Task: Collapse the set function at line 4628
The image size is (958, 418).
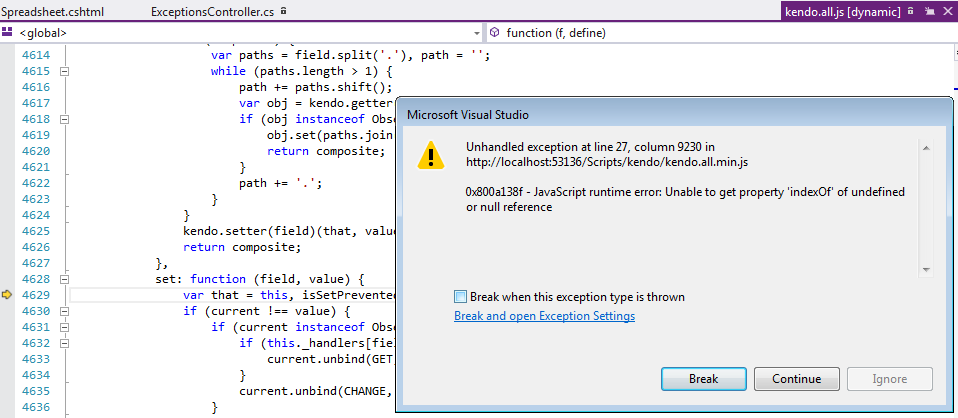Action: 64,279
